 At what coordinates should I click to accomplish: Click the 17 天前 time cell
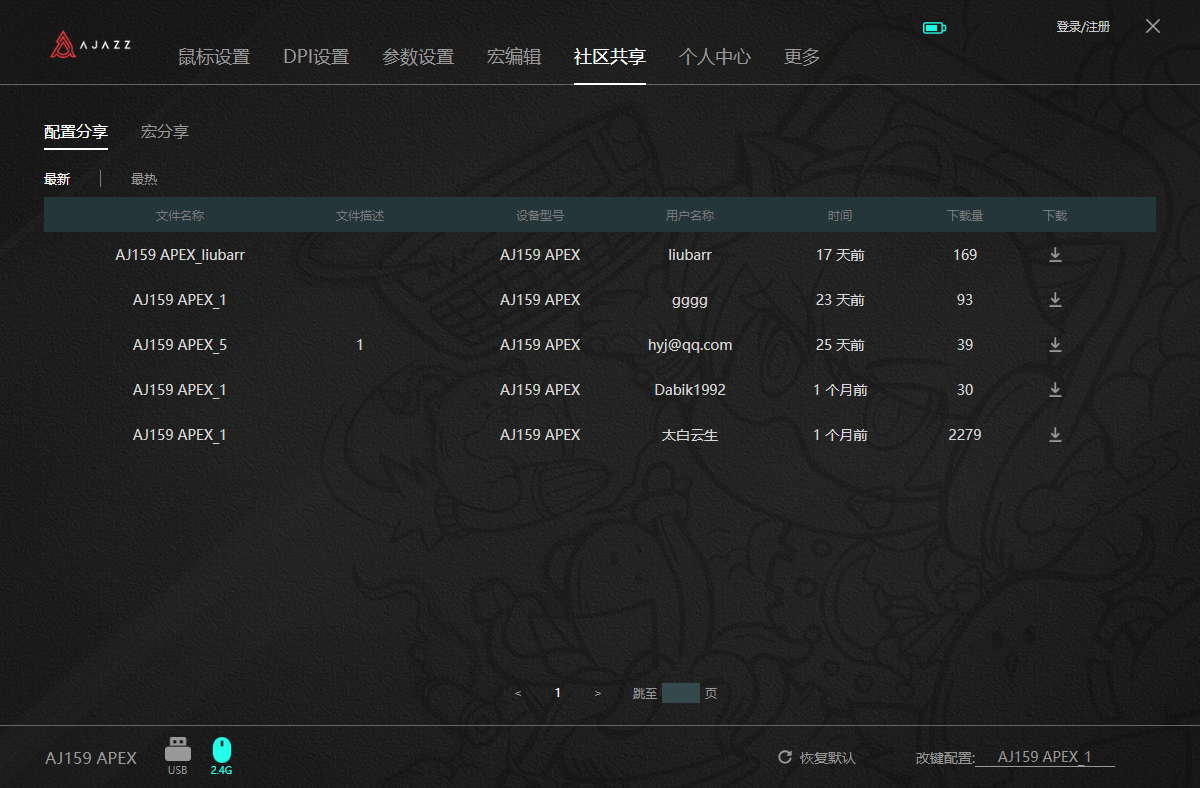pos(840,255)
